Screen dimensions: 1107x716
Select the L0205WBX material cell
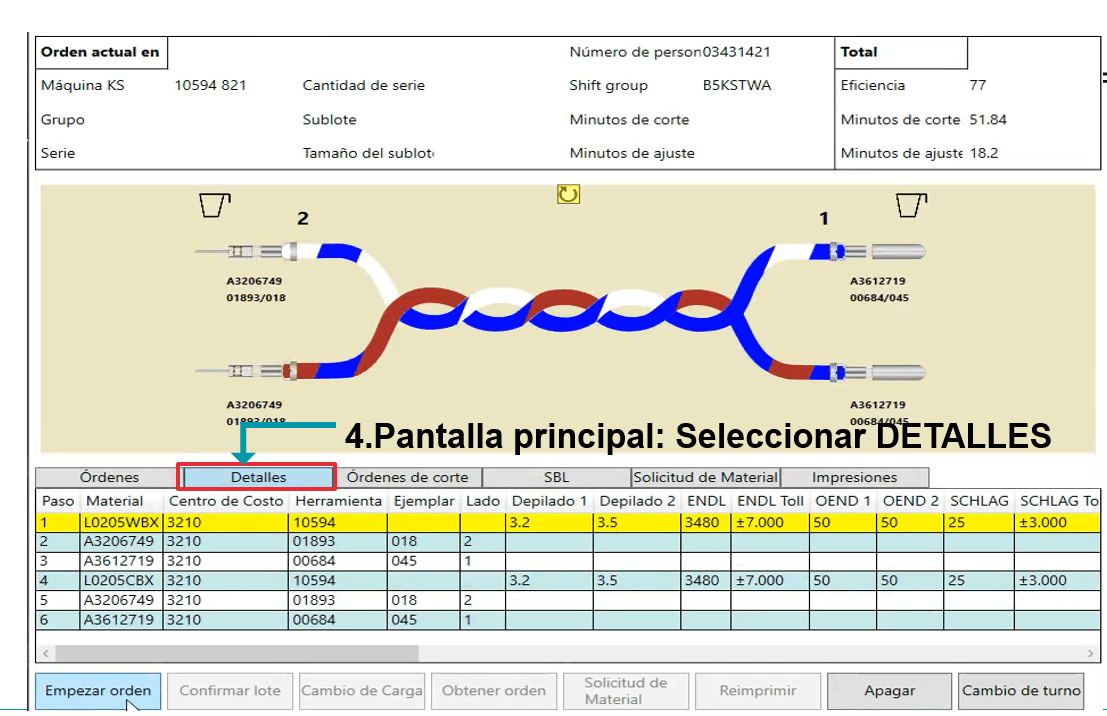pos(121,523)
